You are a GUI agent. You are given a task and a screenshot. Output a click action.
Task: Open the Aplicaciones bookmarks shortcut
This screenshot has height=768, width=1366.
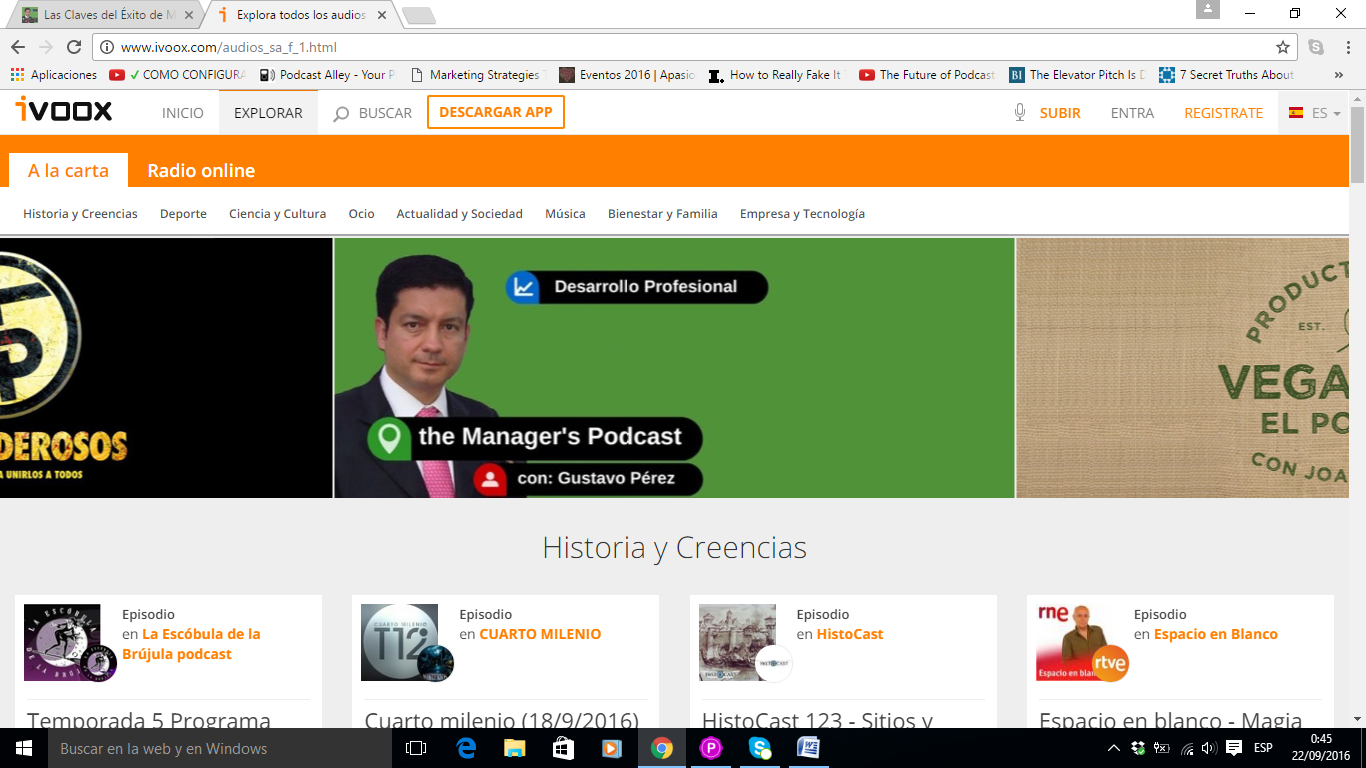[54, 75]
